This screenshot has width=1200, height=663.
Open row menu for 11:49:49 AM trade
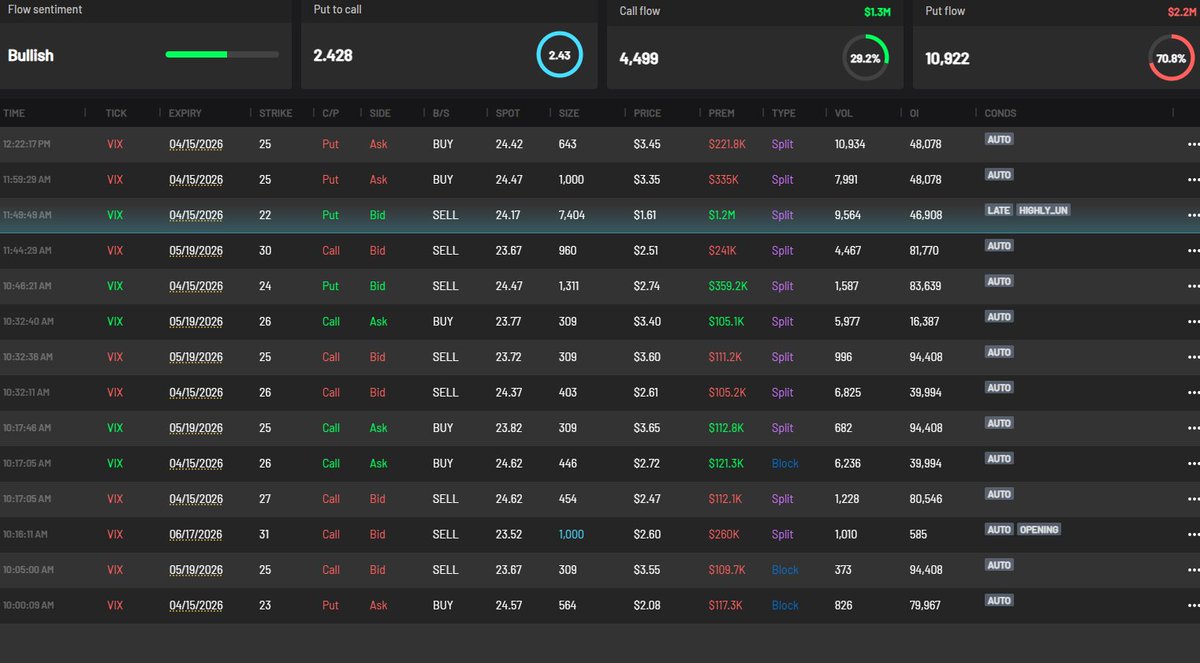[1192, 215]
